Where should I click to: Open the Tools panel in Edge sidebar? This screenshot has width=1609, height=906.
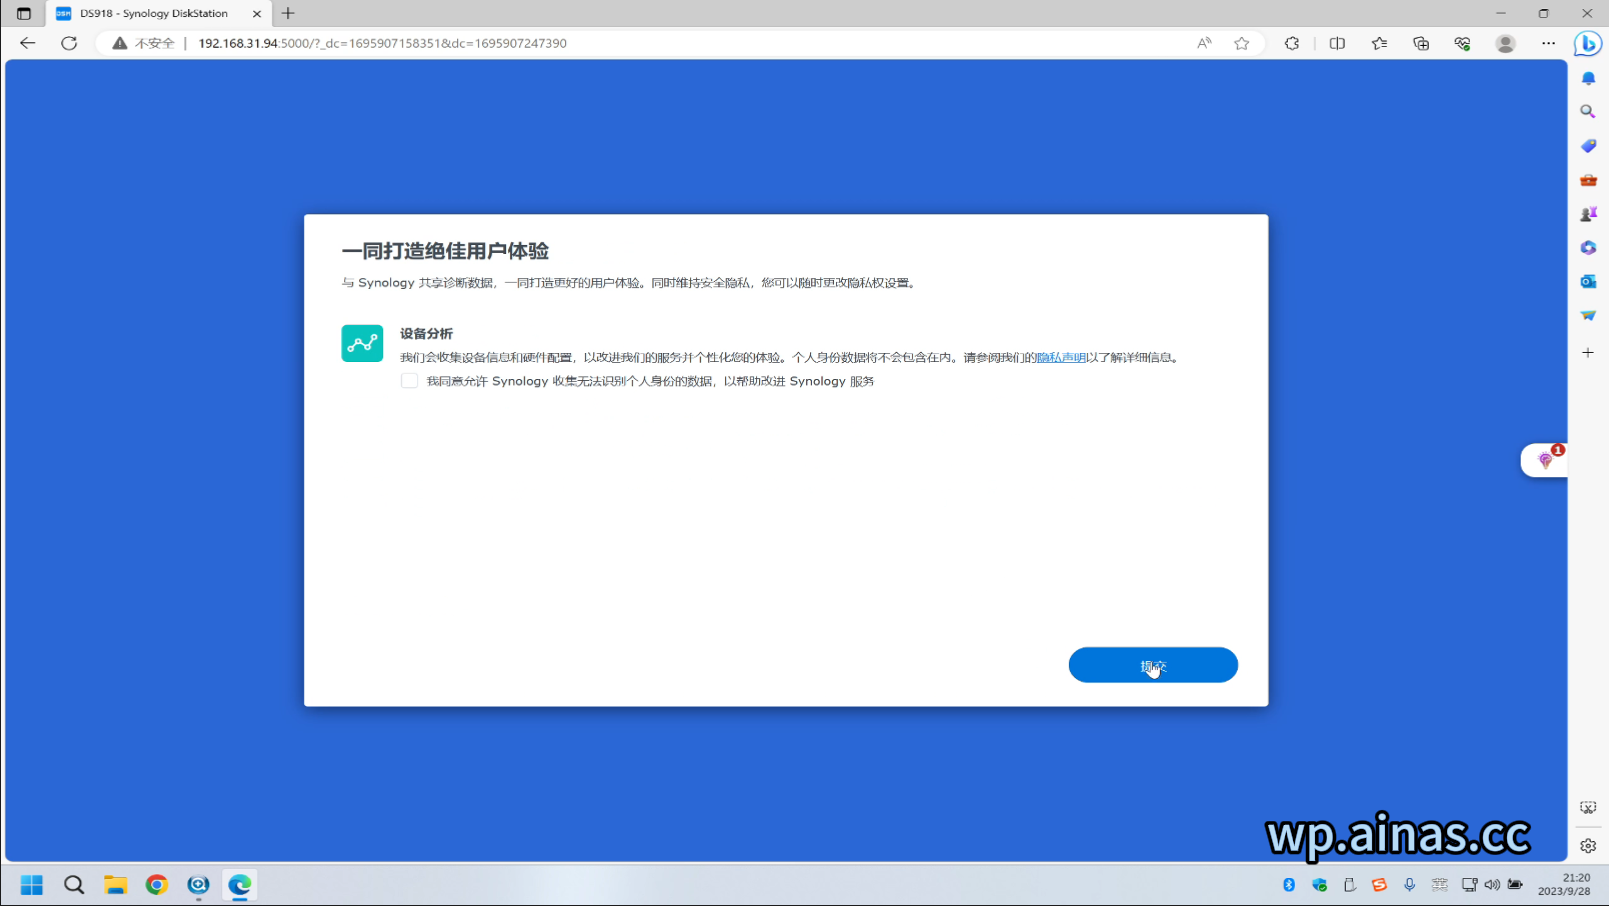(1588, 179)
